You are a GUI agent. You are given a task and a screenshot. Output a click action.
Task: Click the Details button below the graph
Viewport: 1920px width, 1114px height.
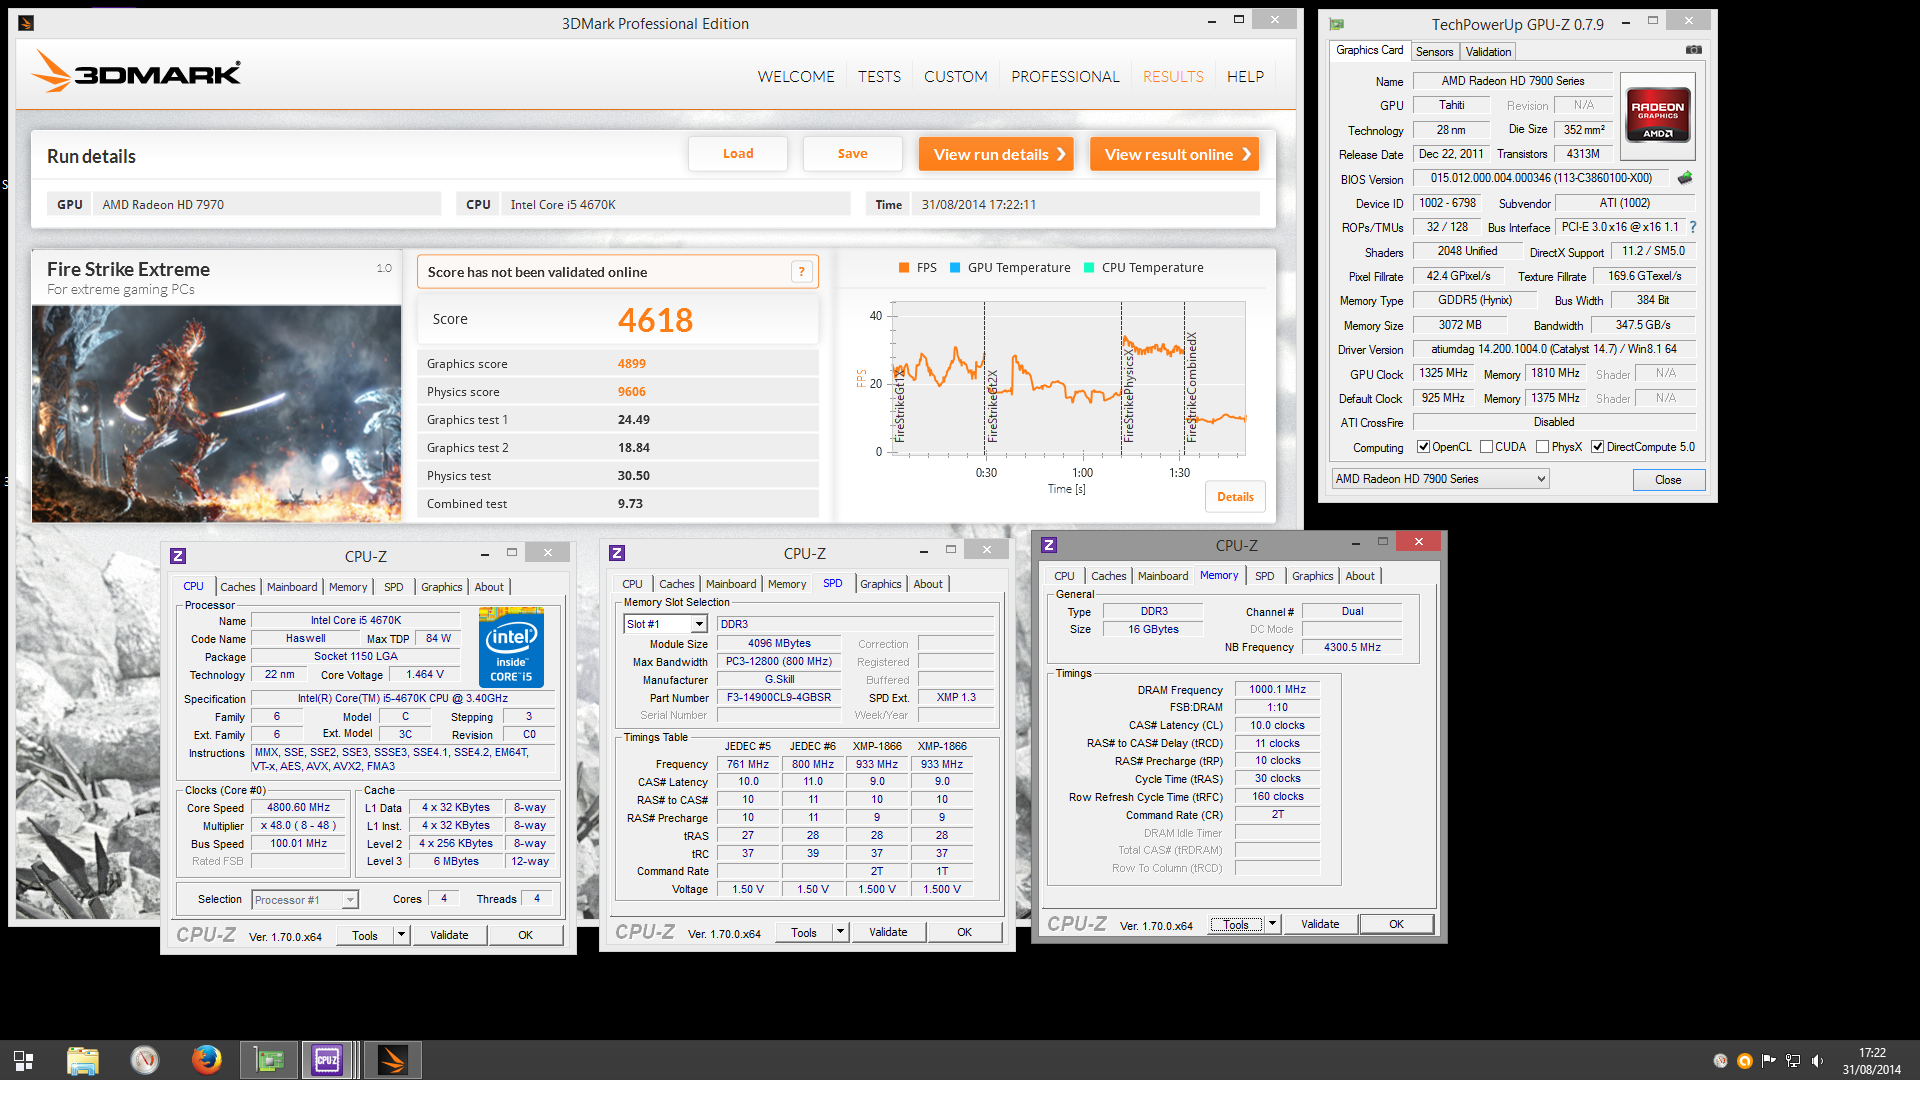point(1235,497)
